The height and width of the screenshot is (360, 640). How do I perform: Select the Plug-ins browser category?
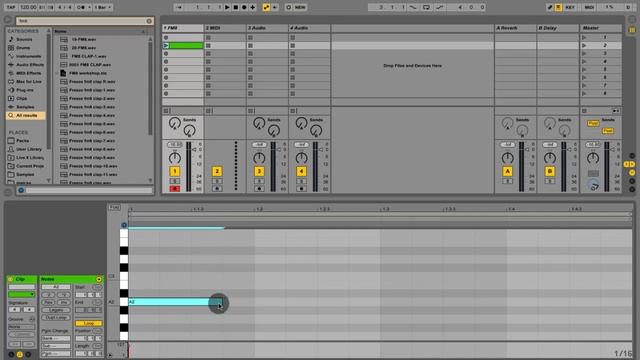[x=24, y=90]
